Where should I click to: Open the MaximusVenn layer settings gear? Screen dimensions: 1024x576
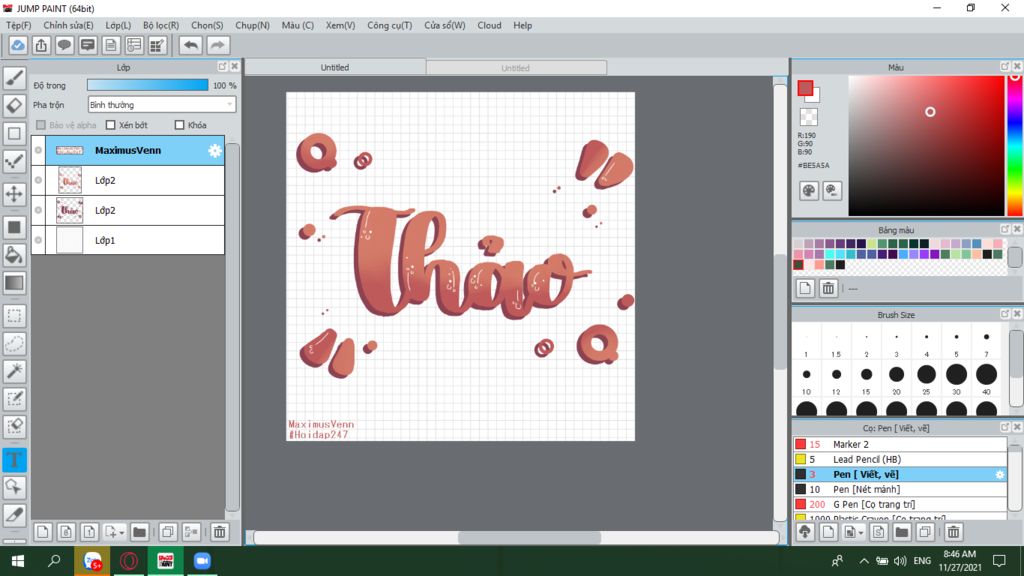pyautogui.click(x=215, y=151)
